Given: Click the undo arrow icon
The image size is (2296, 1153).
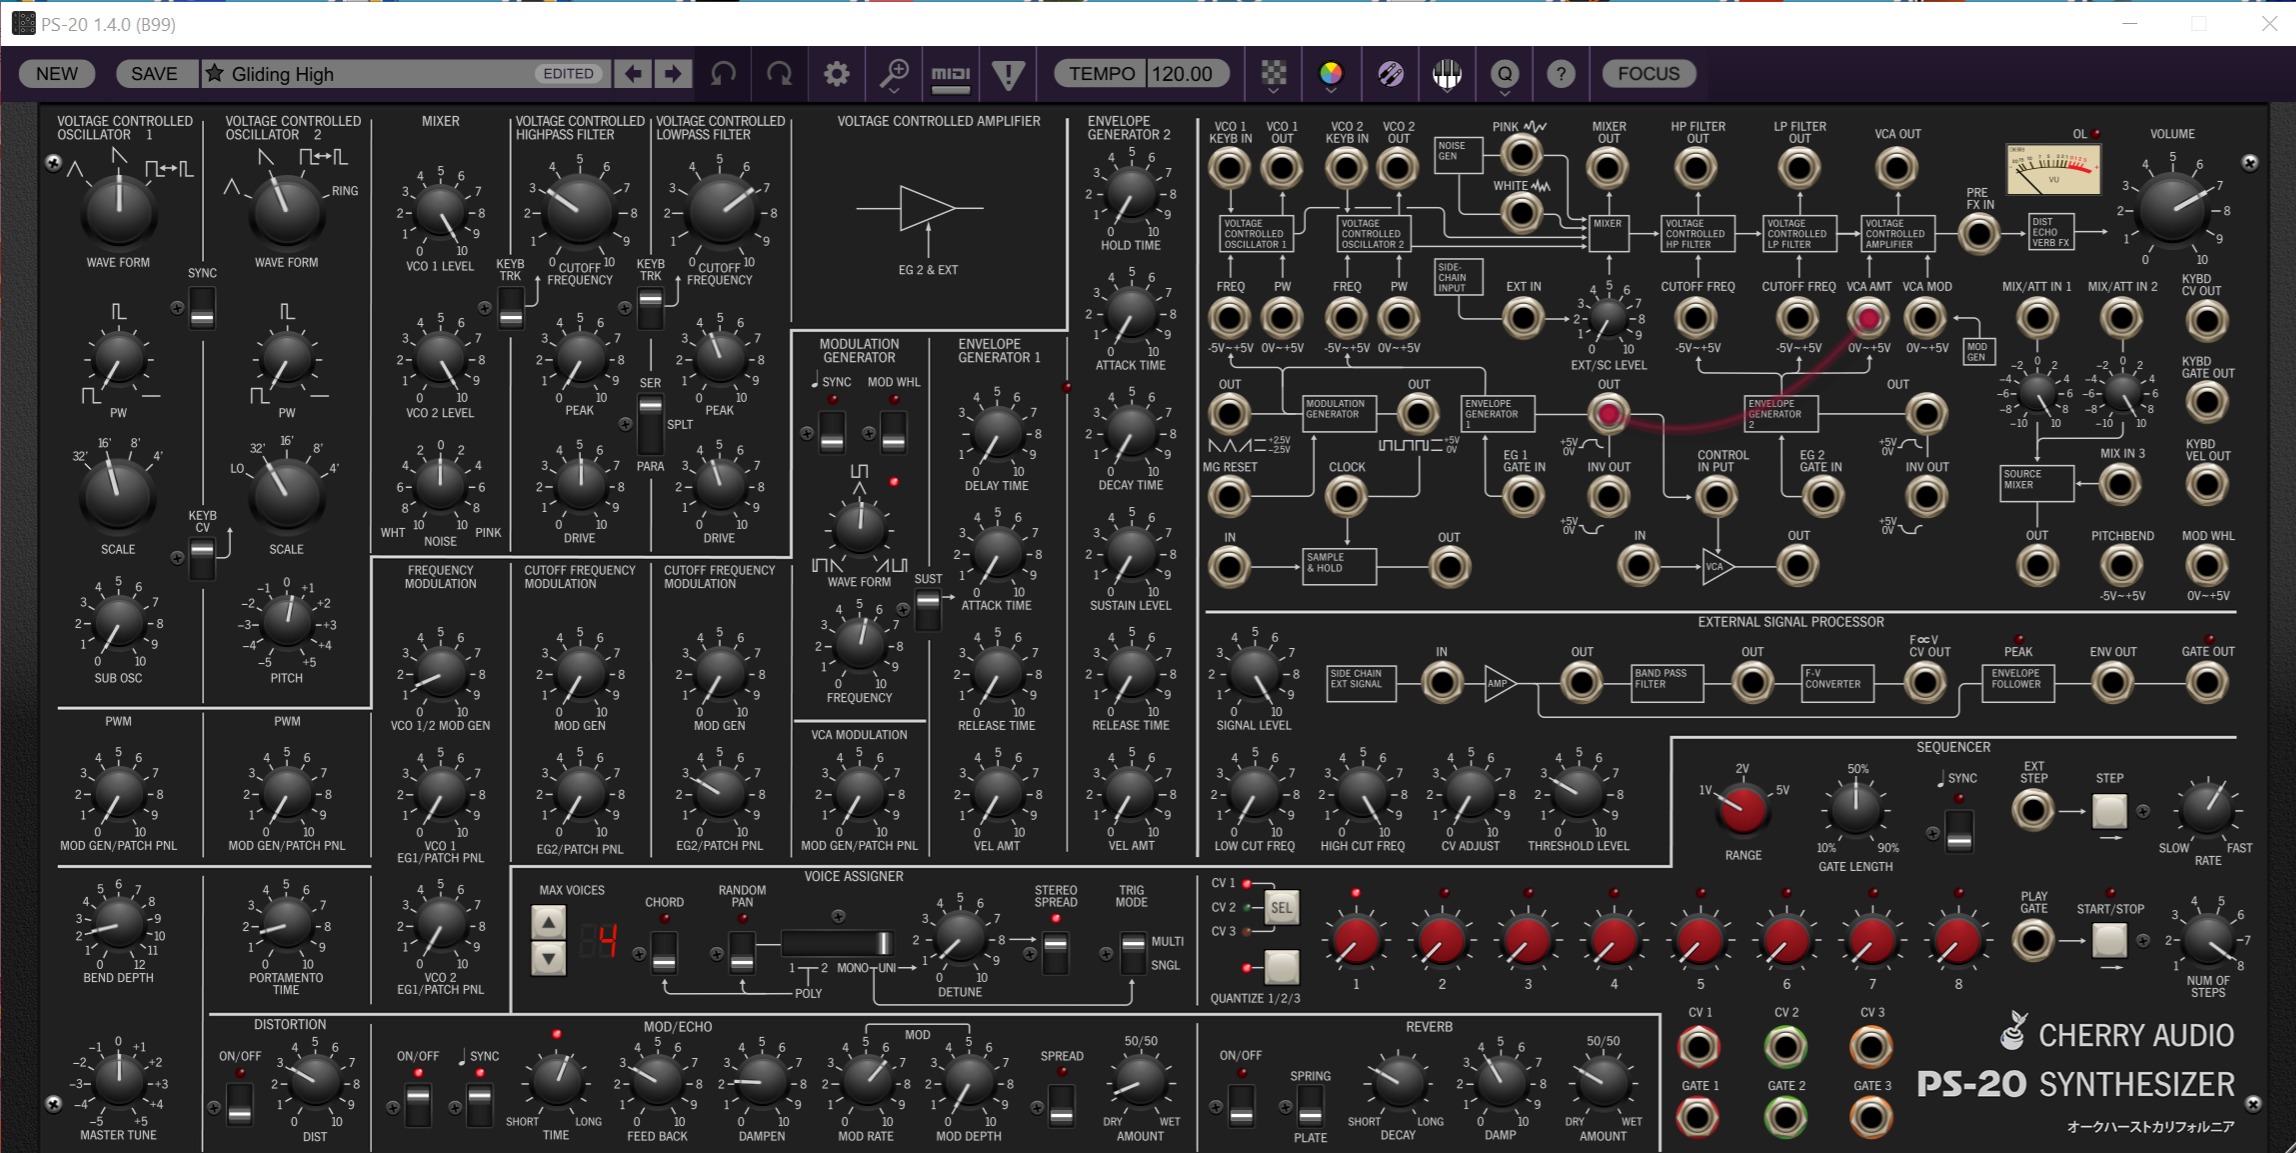Looking at the screenshot, I should click(x=723, y=74).
